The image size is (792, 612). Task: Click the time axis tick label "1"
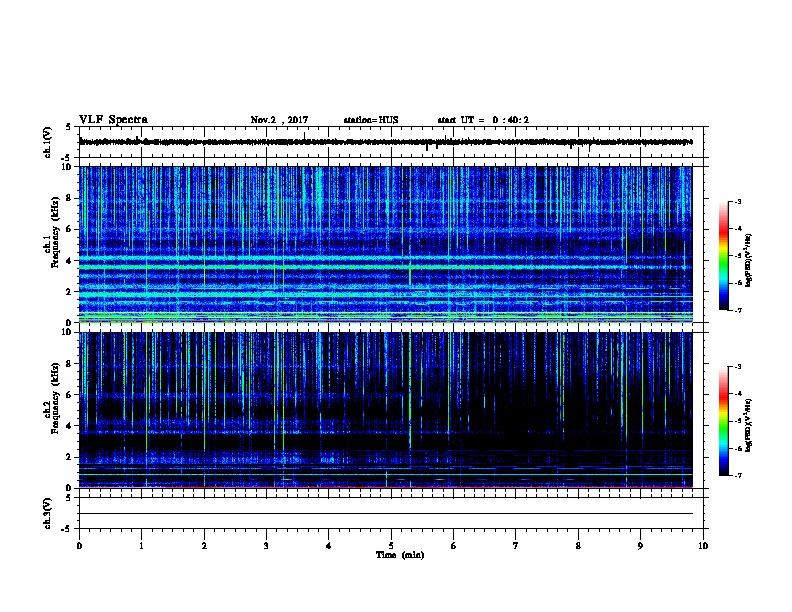[x=141, y=546]
